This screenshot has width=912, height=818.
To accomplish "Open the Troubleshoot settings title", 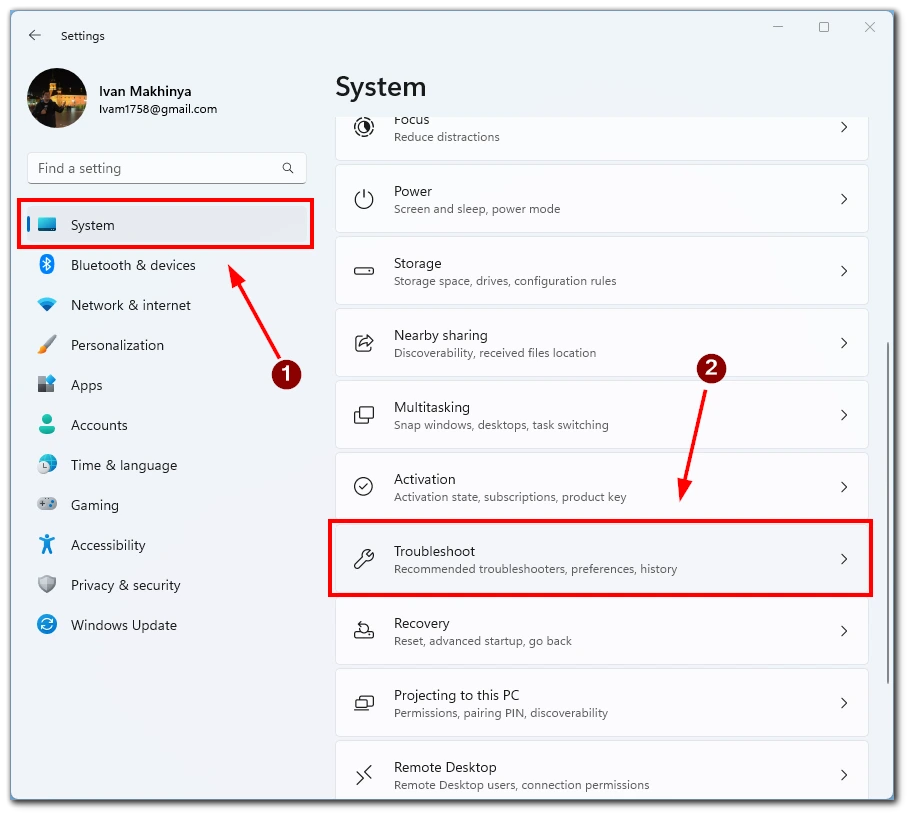I will (434, 552).
